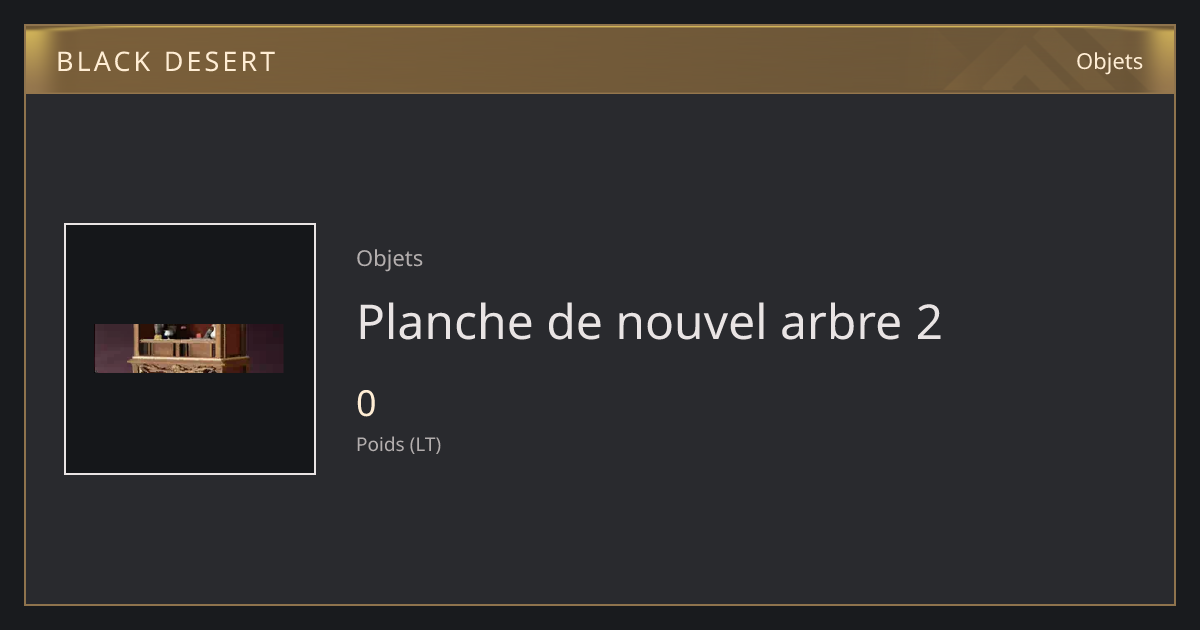This screenshot has height=630, width=1200.
Task: Click the number 2 ending the title
Action: click(929, 323)
